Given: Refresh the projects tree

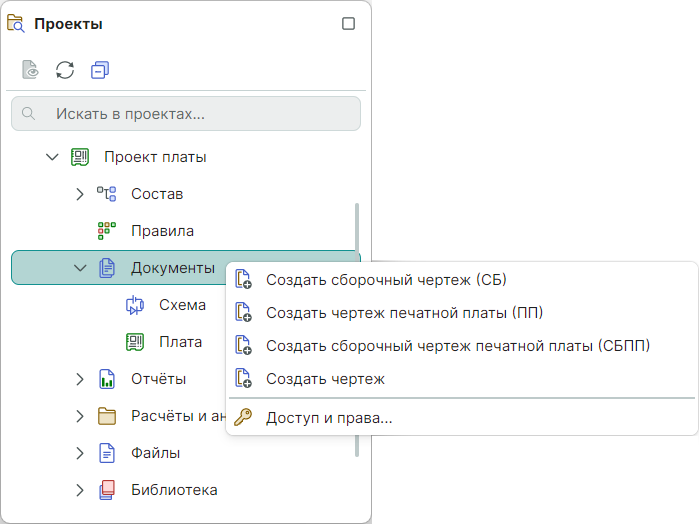Looking at the screenshot, I should [x=65, y=70].
